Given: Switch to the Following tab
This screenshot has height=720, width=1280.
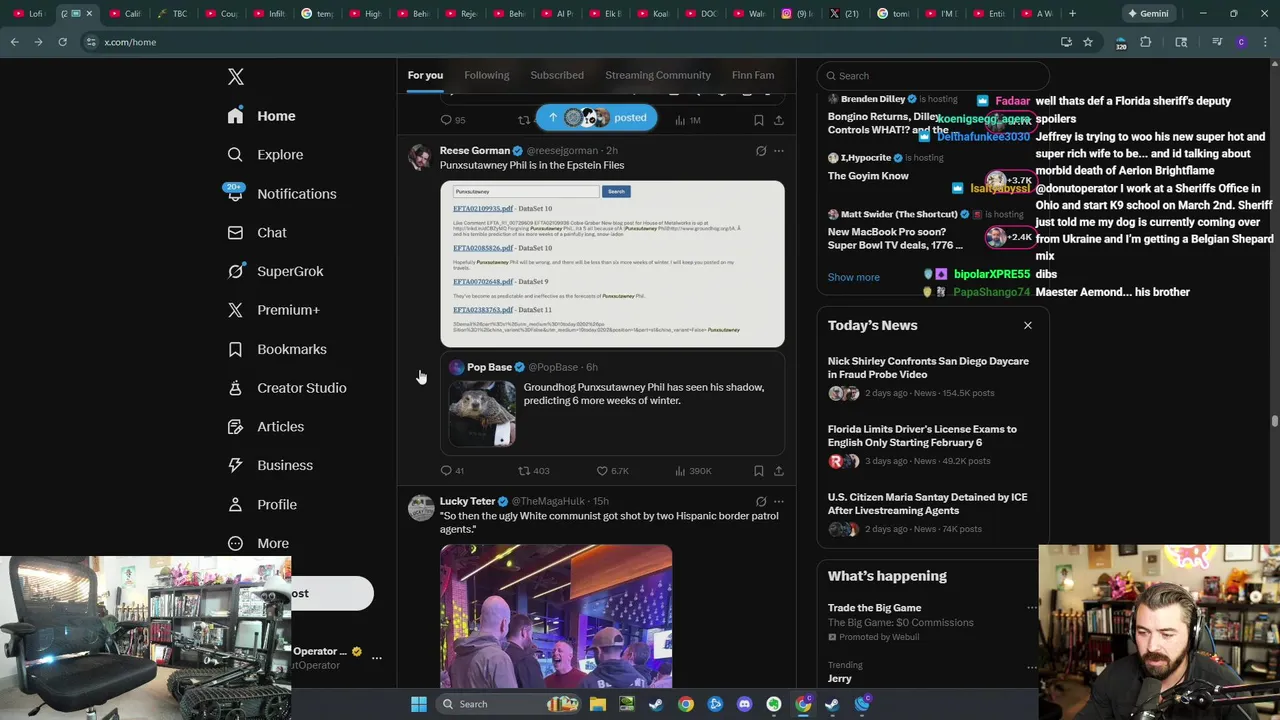Looking at the screenshot, I should (x=486, y=75).
